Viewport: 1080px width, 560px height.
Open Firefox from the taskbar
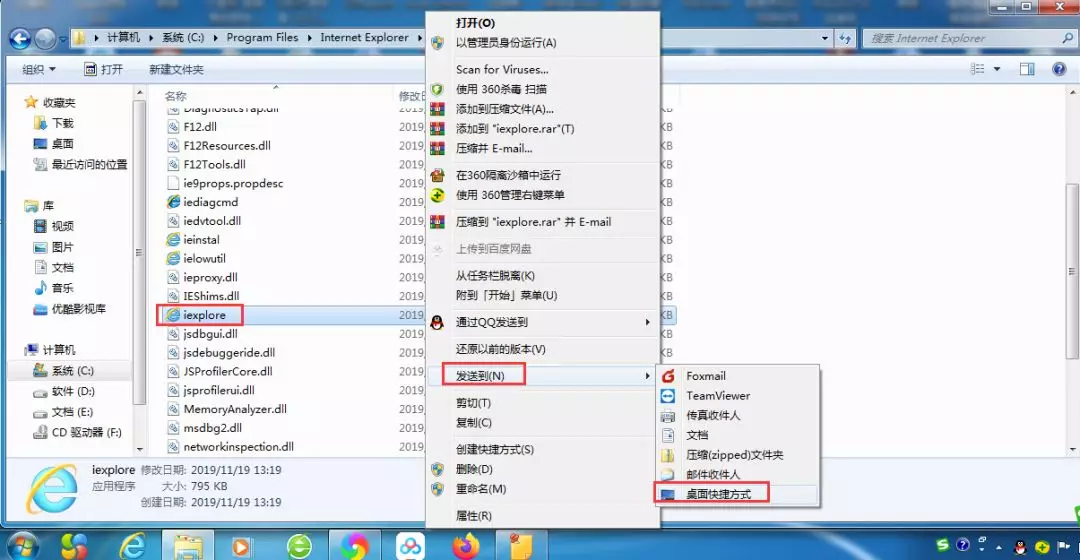[466, 546]
